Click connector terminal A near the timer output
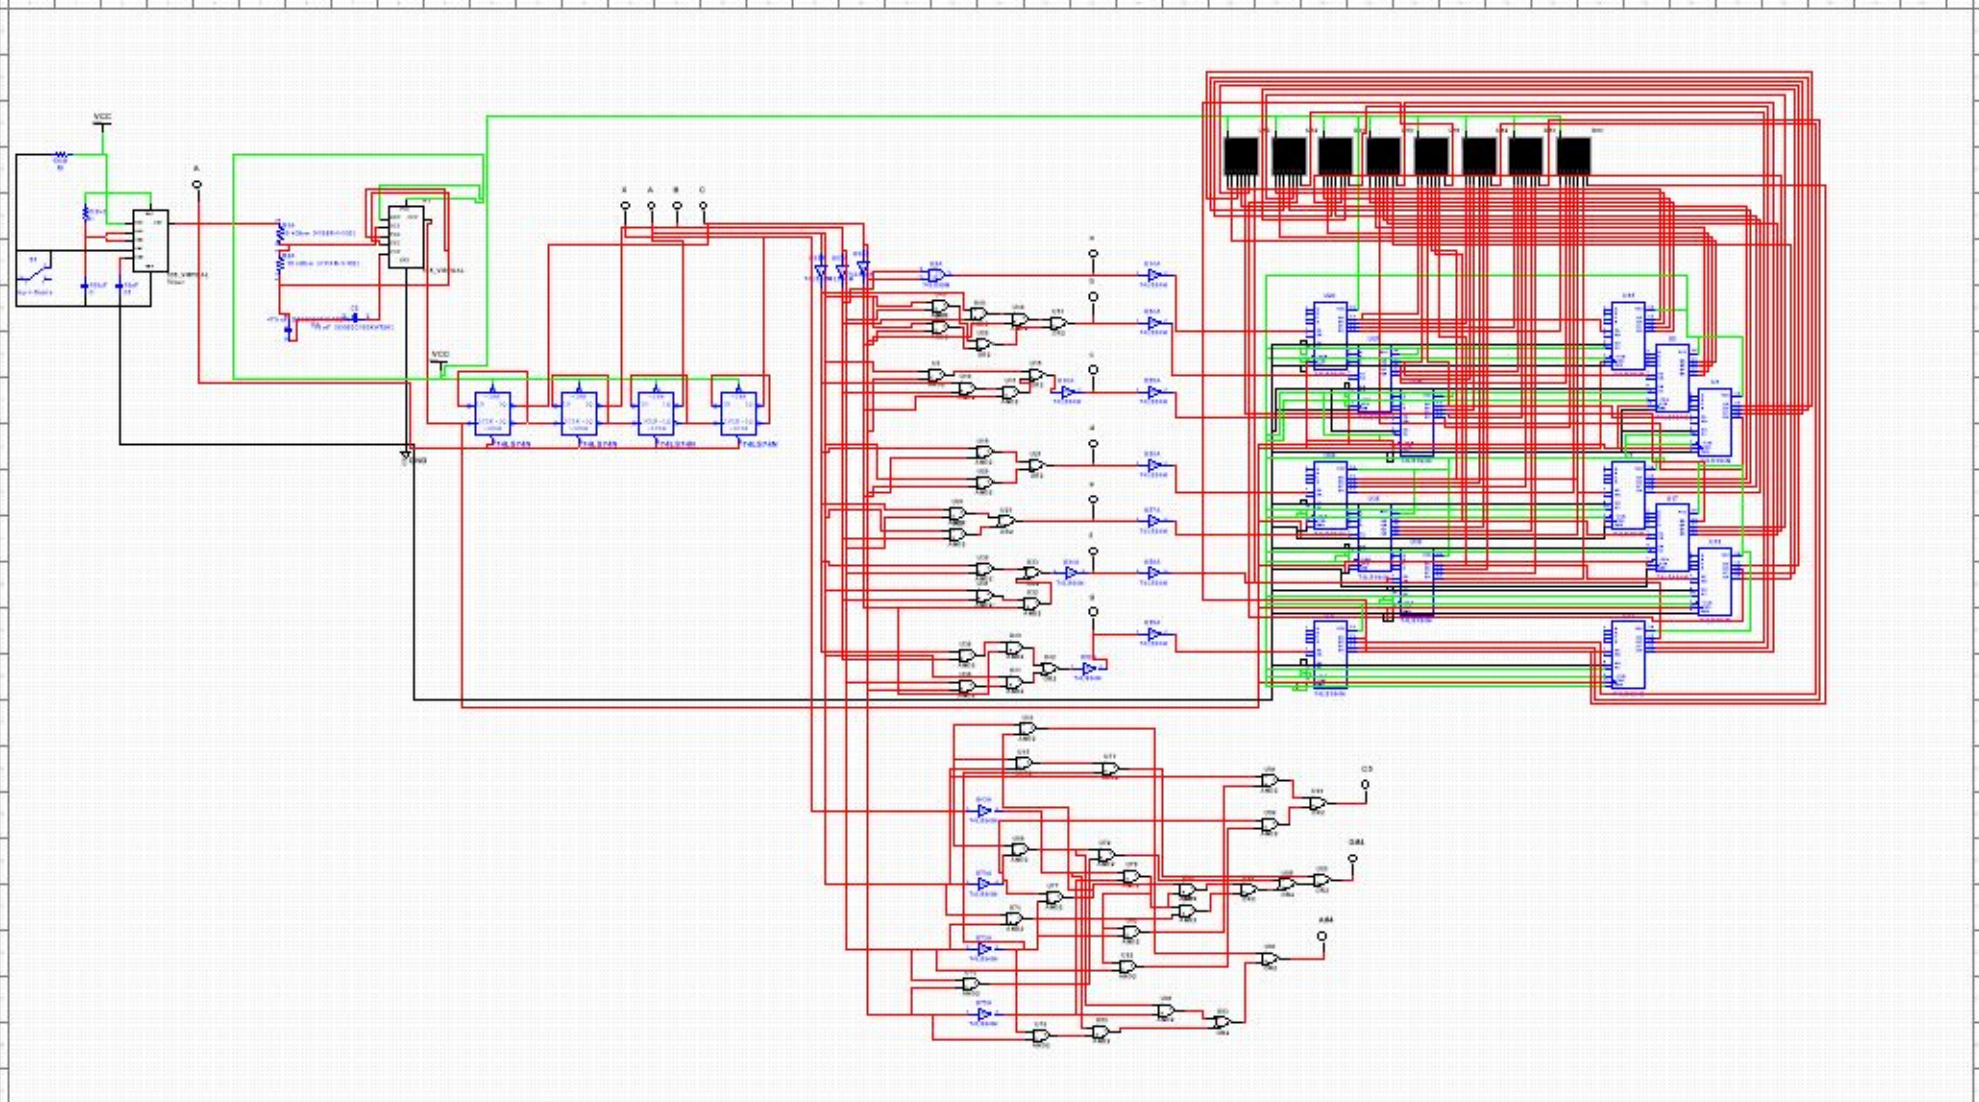The image size is (1979, 1102). point(197,184)
